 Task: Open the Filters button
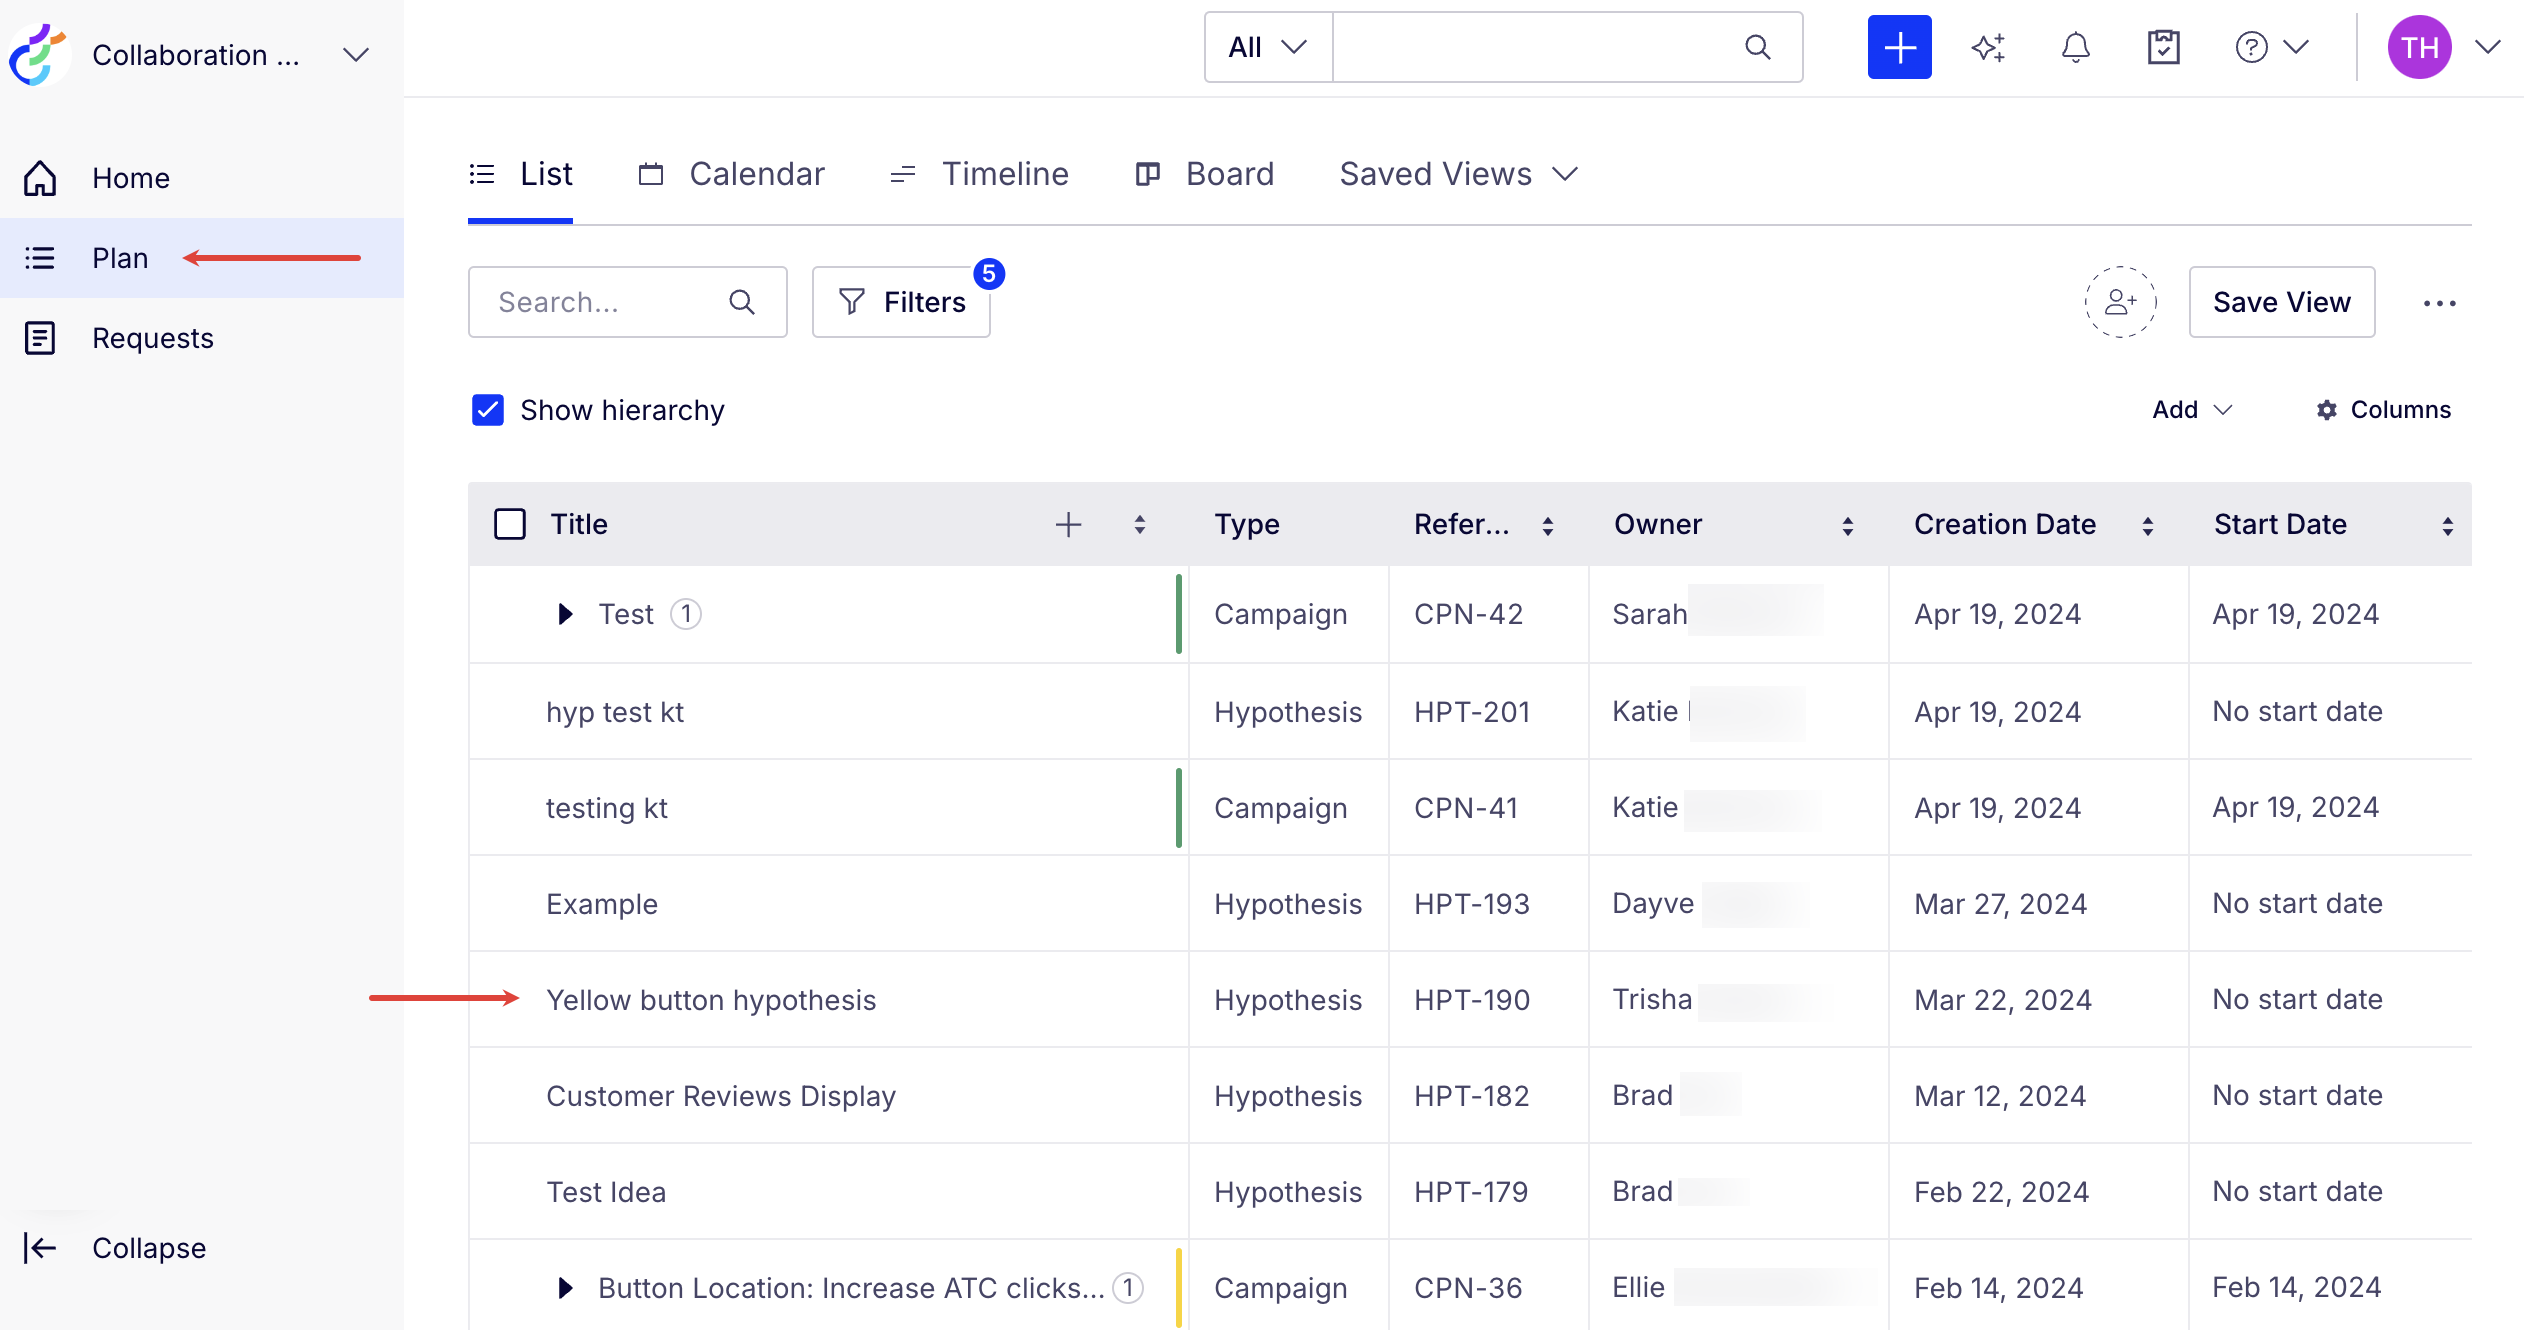click(901, 302)
